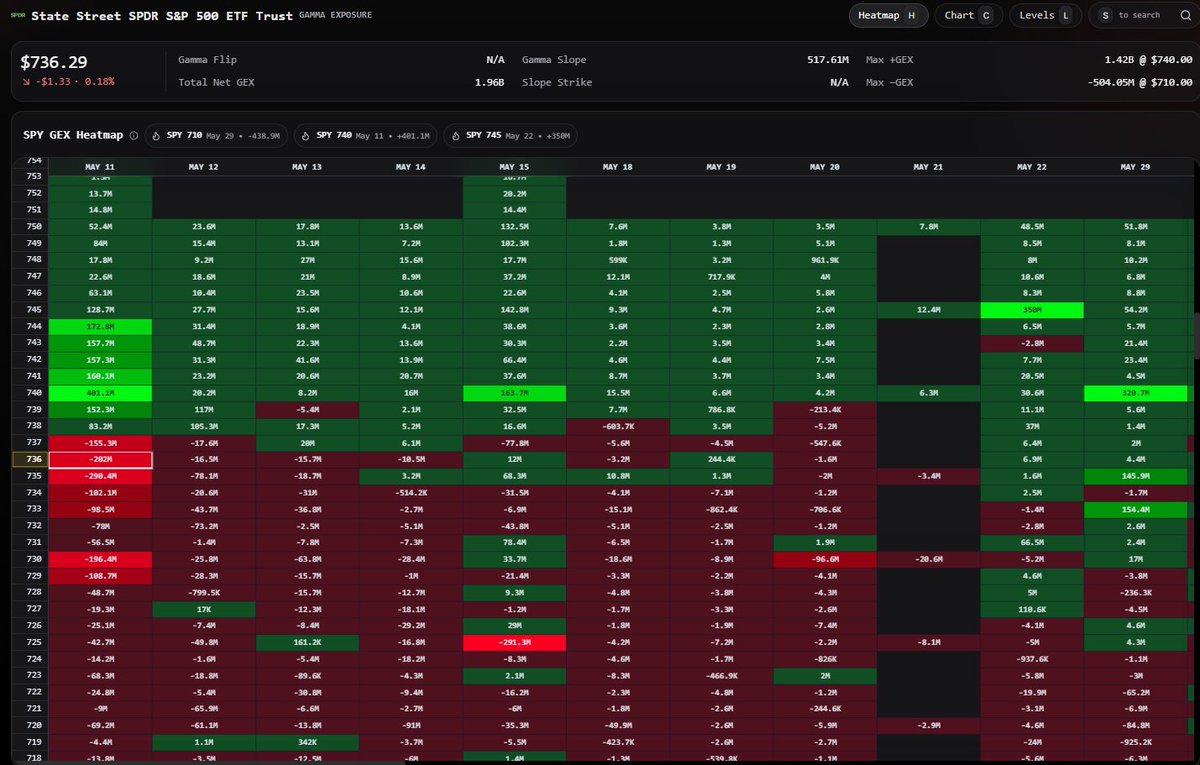Click the MAY 22 column header
The image size is (1200, 765).
tap(1032, 167)
